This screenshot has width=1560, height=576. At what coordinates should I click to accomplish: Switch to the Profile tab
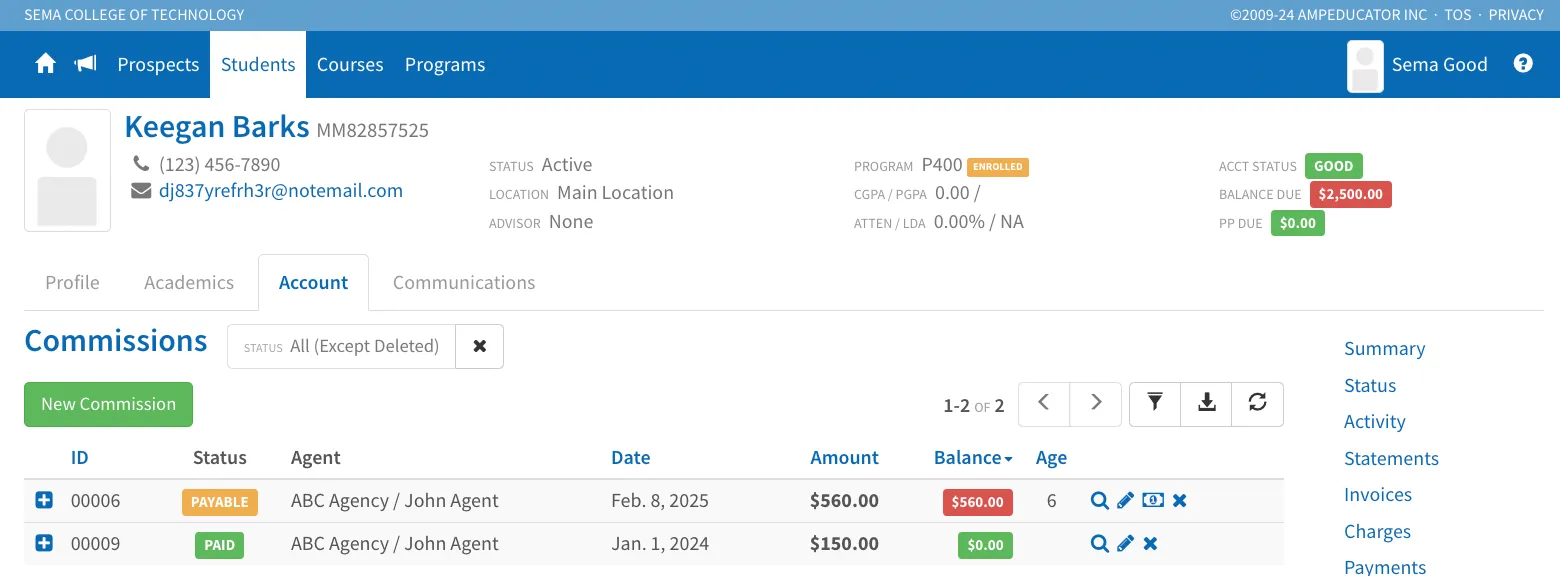point(73,282)
